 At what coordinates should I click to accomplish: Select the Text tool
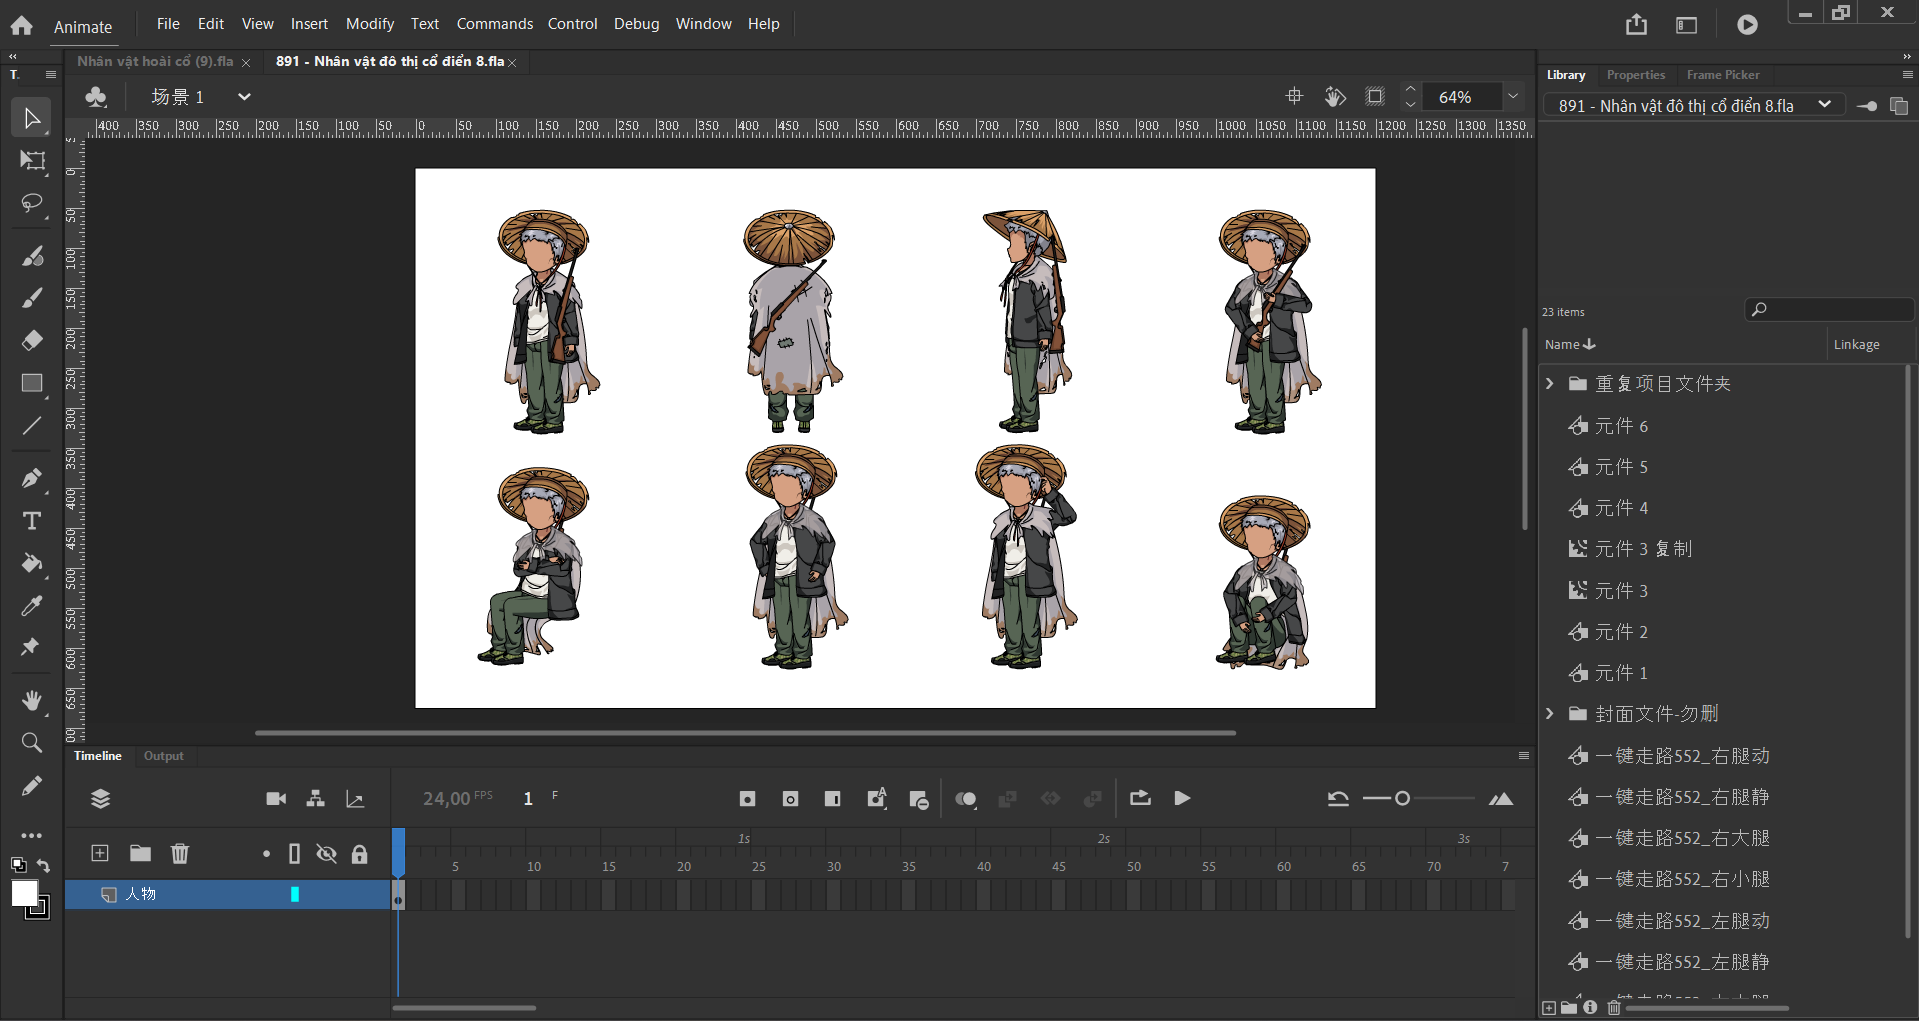(32, 521)
